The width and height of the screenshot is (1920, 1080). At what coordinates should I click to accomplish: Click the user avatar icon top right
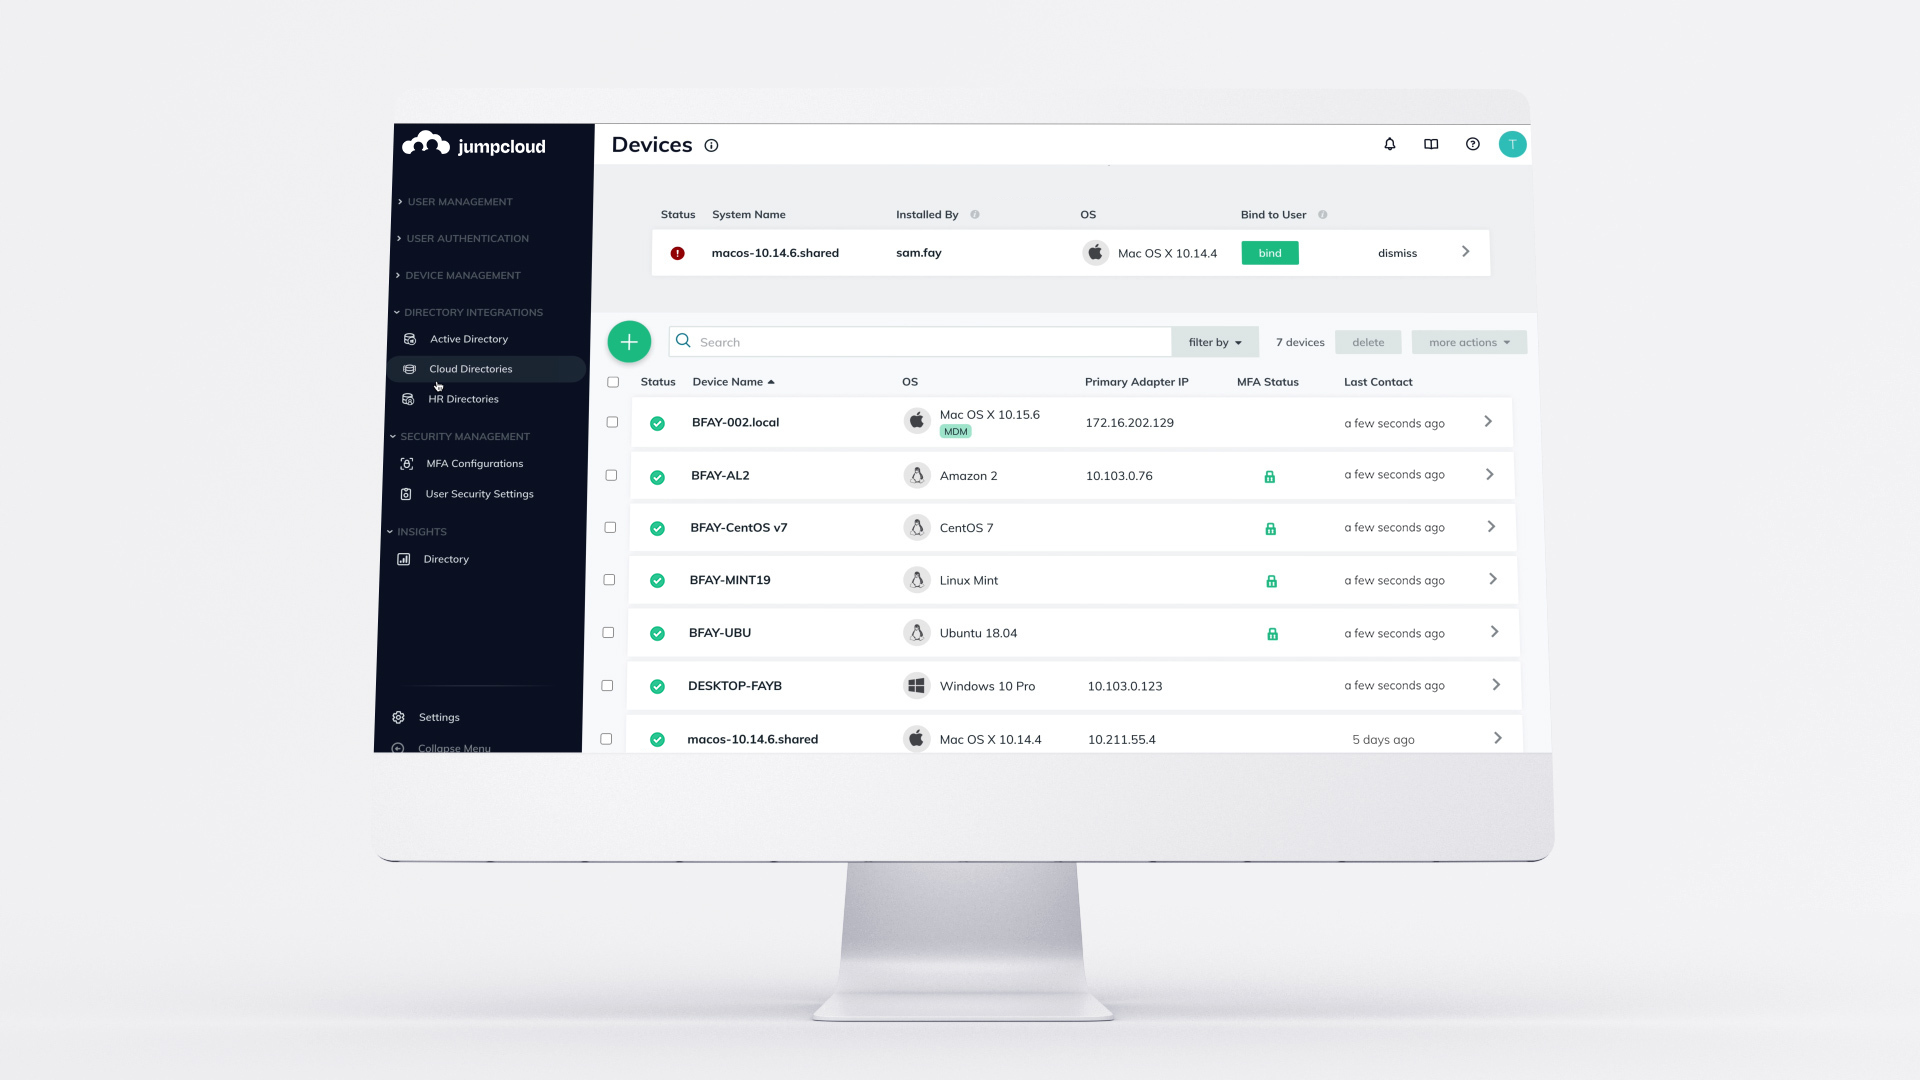tap(1513, 144)
